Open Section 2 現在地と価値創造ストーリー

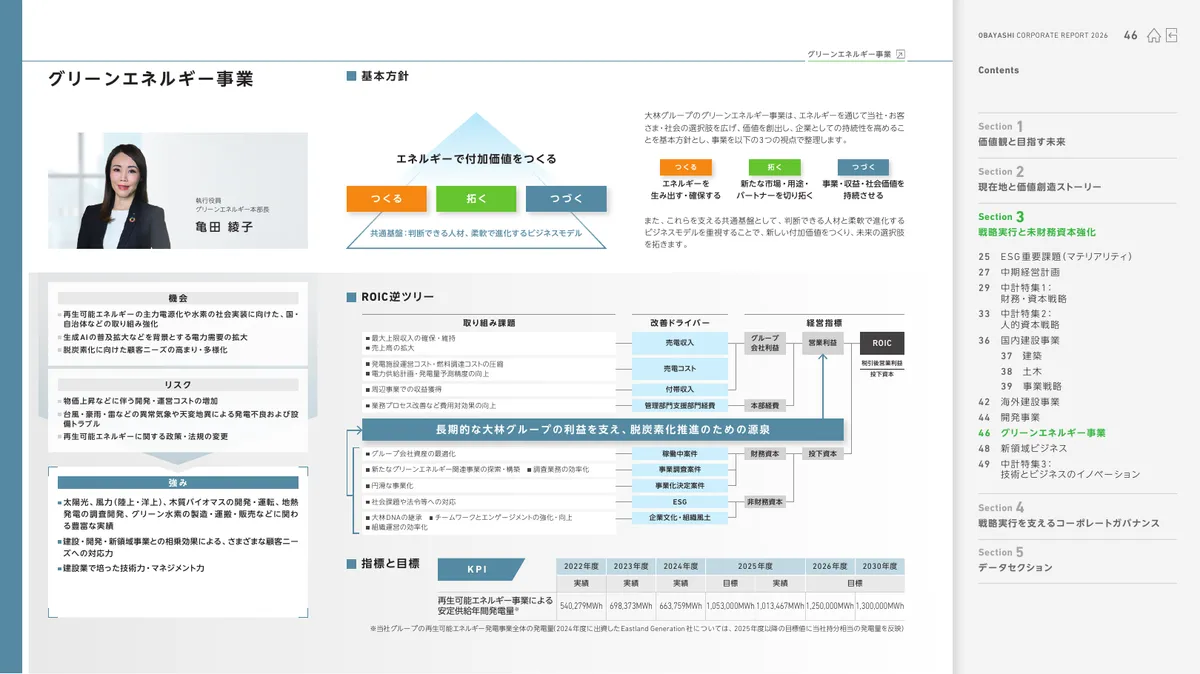[x=1040, y=179]
